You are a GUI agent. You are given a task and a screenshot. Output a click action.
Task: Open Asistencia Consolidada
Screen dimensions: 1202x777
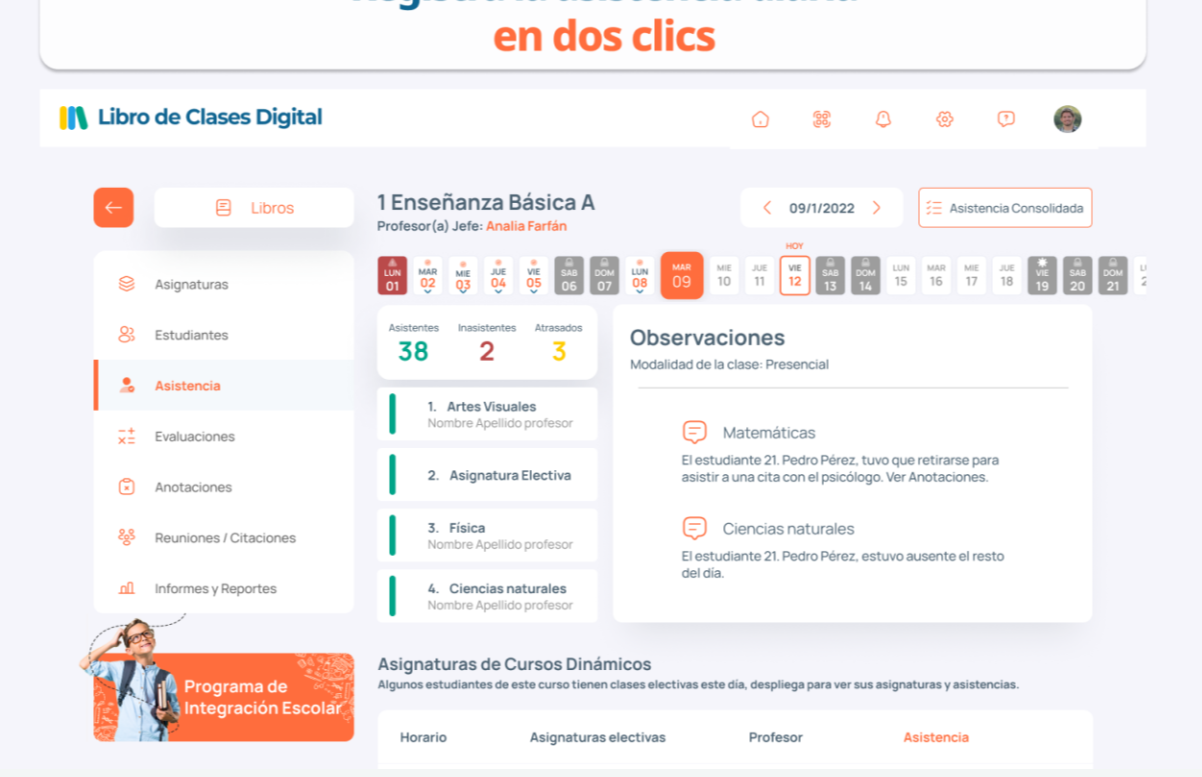[x=1004, y=207]
